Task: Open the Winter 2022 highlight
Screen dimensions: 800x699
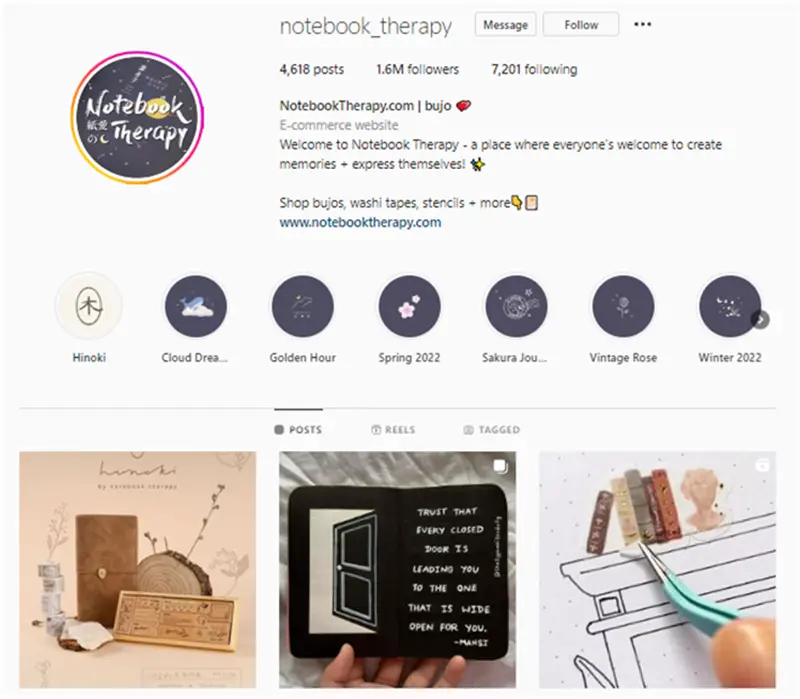Action: pos(730,306)
